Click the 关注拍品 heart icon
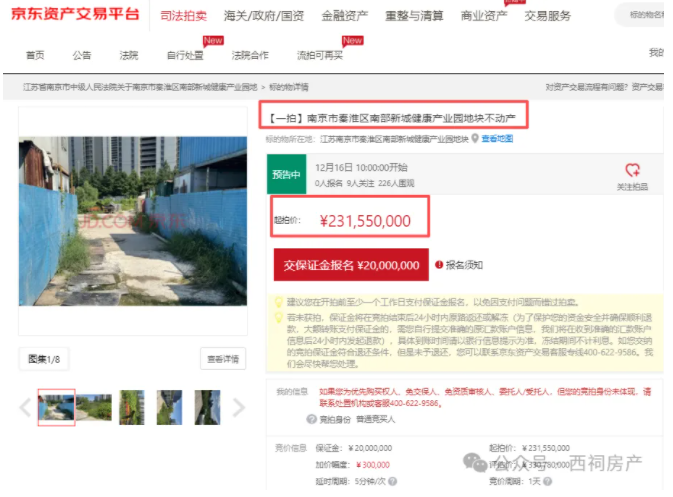Image resolution: width=673 pixels, height=497 pixels. click(x=632, y=170)
